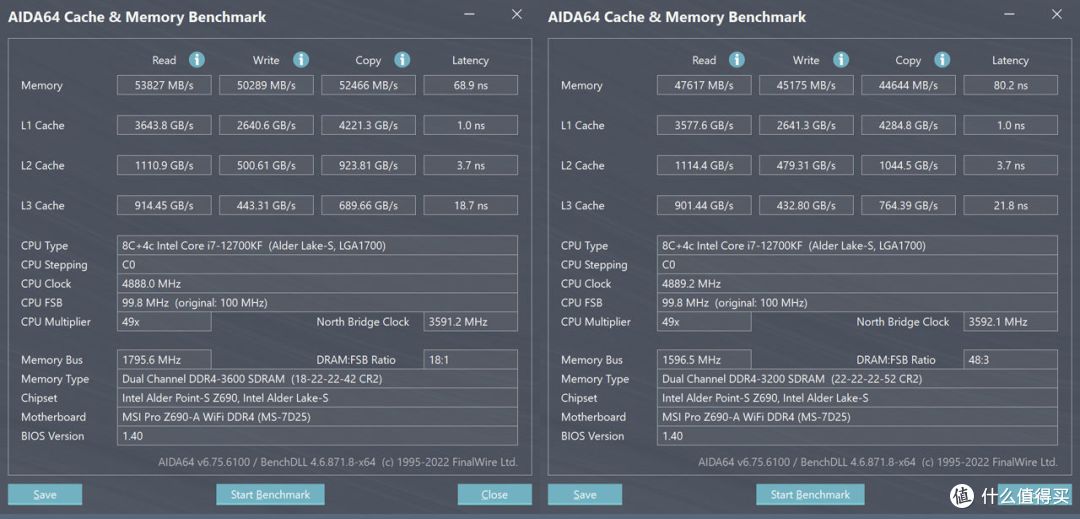Minimize the left AIDA64 window
The height and width of the screenshot is (519, 1080).
pyautogui.click(x=469, y=14)
